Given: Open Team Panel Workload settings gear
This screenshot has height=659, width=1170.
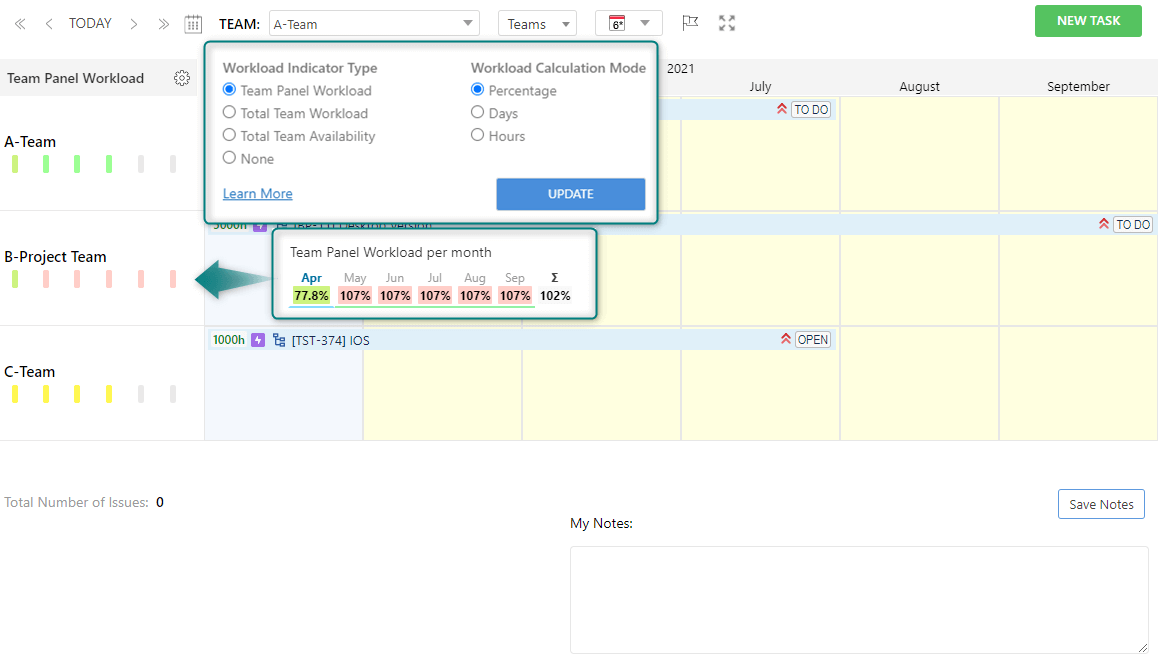Looking at the screenshot, I should pyautogui.click(x=182, y=78).
